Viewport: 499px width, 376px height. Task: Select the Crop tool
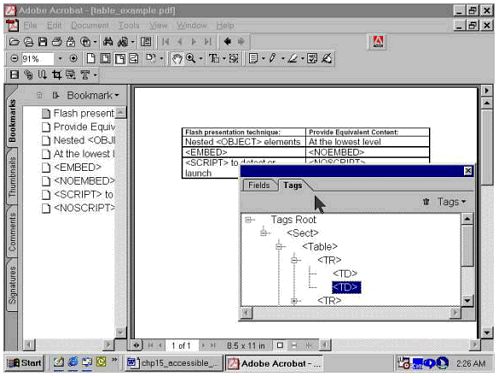coord(56,75)
